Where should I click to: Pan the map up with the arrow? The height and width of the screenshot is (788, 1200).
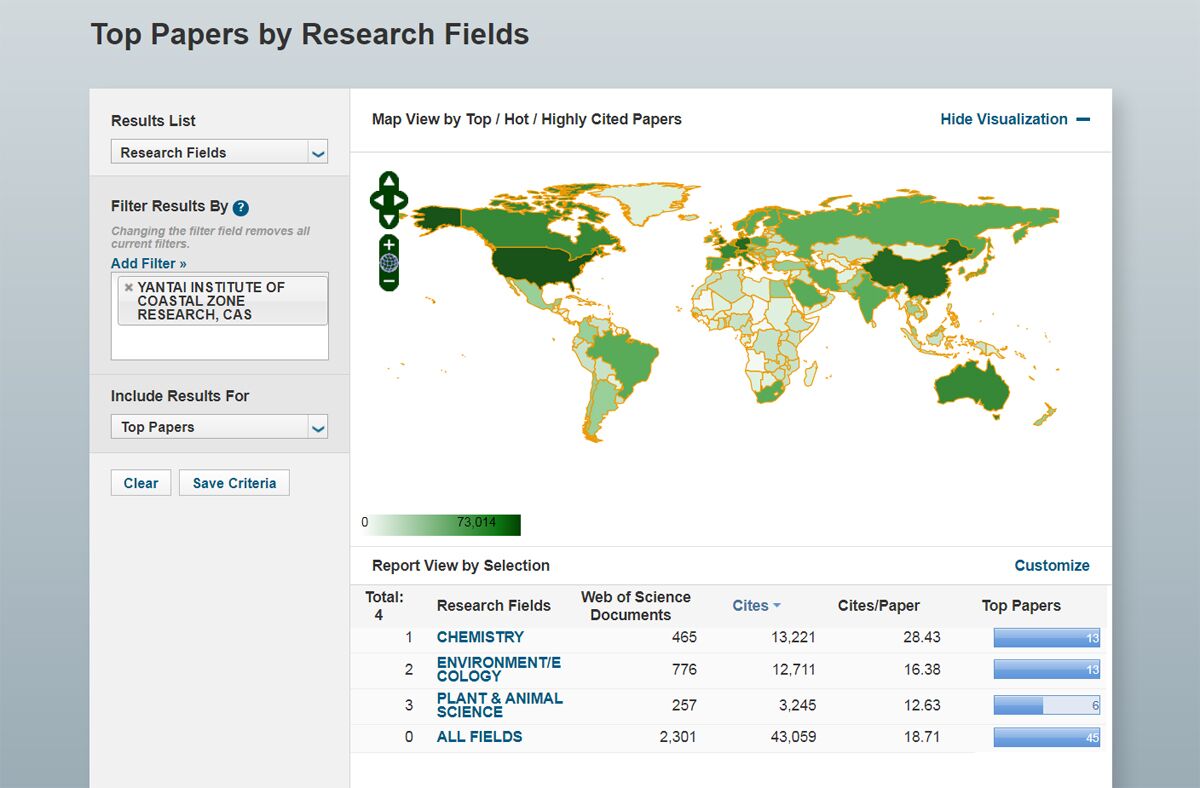point(389,181)
